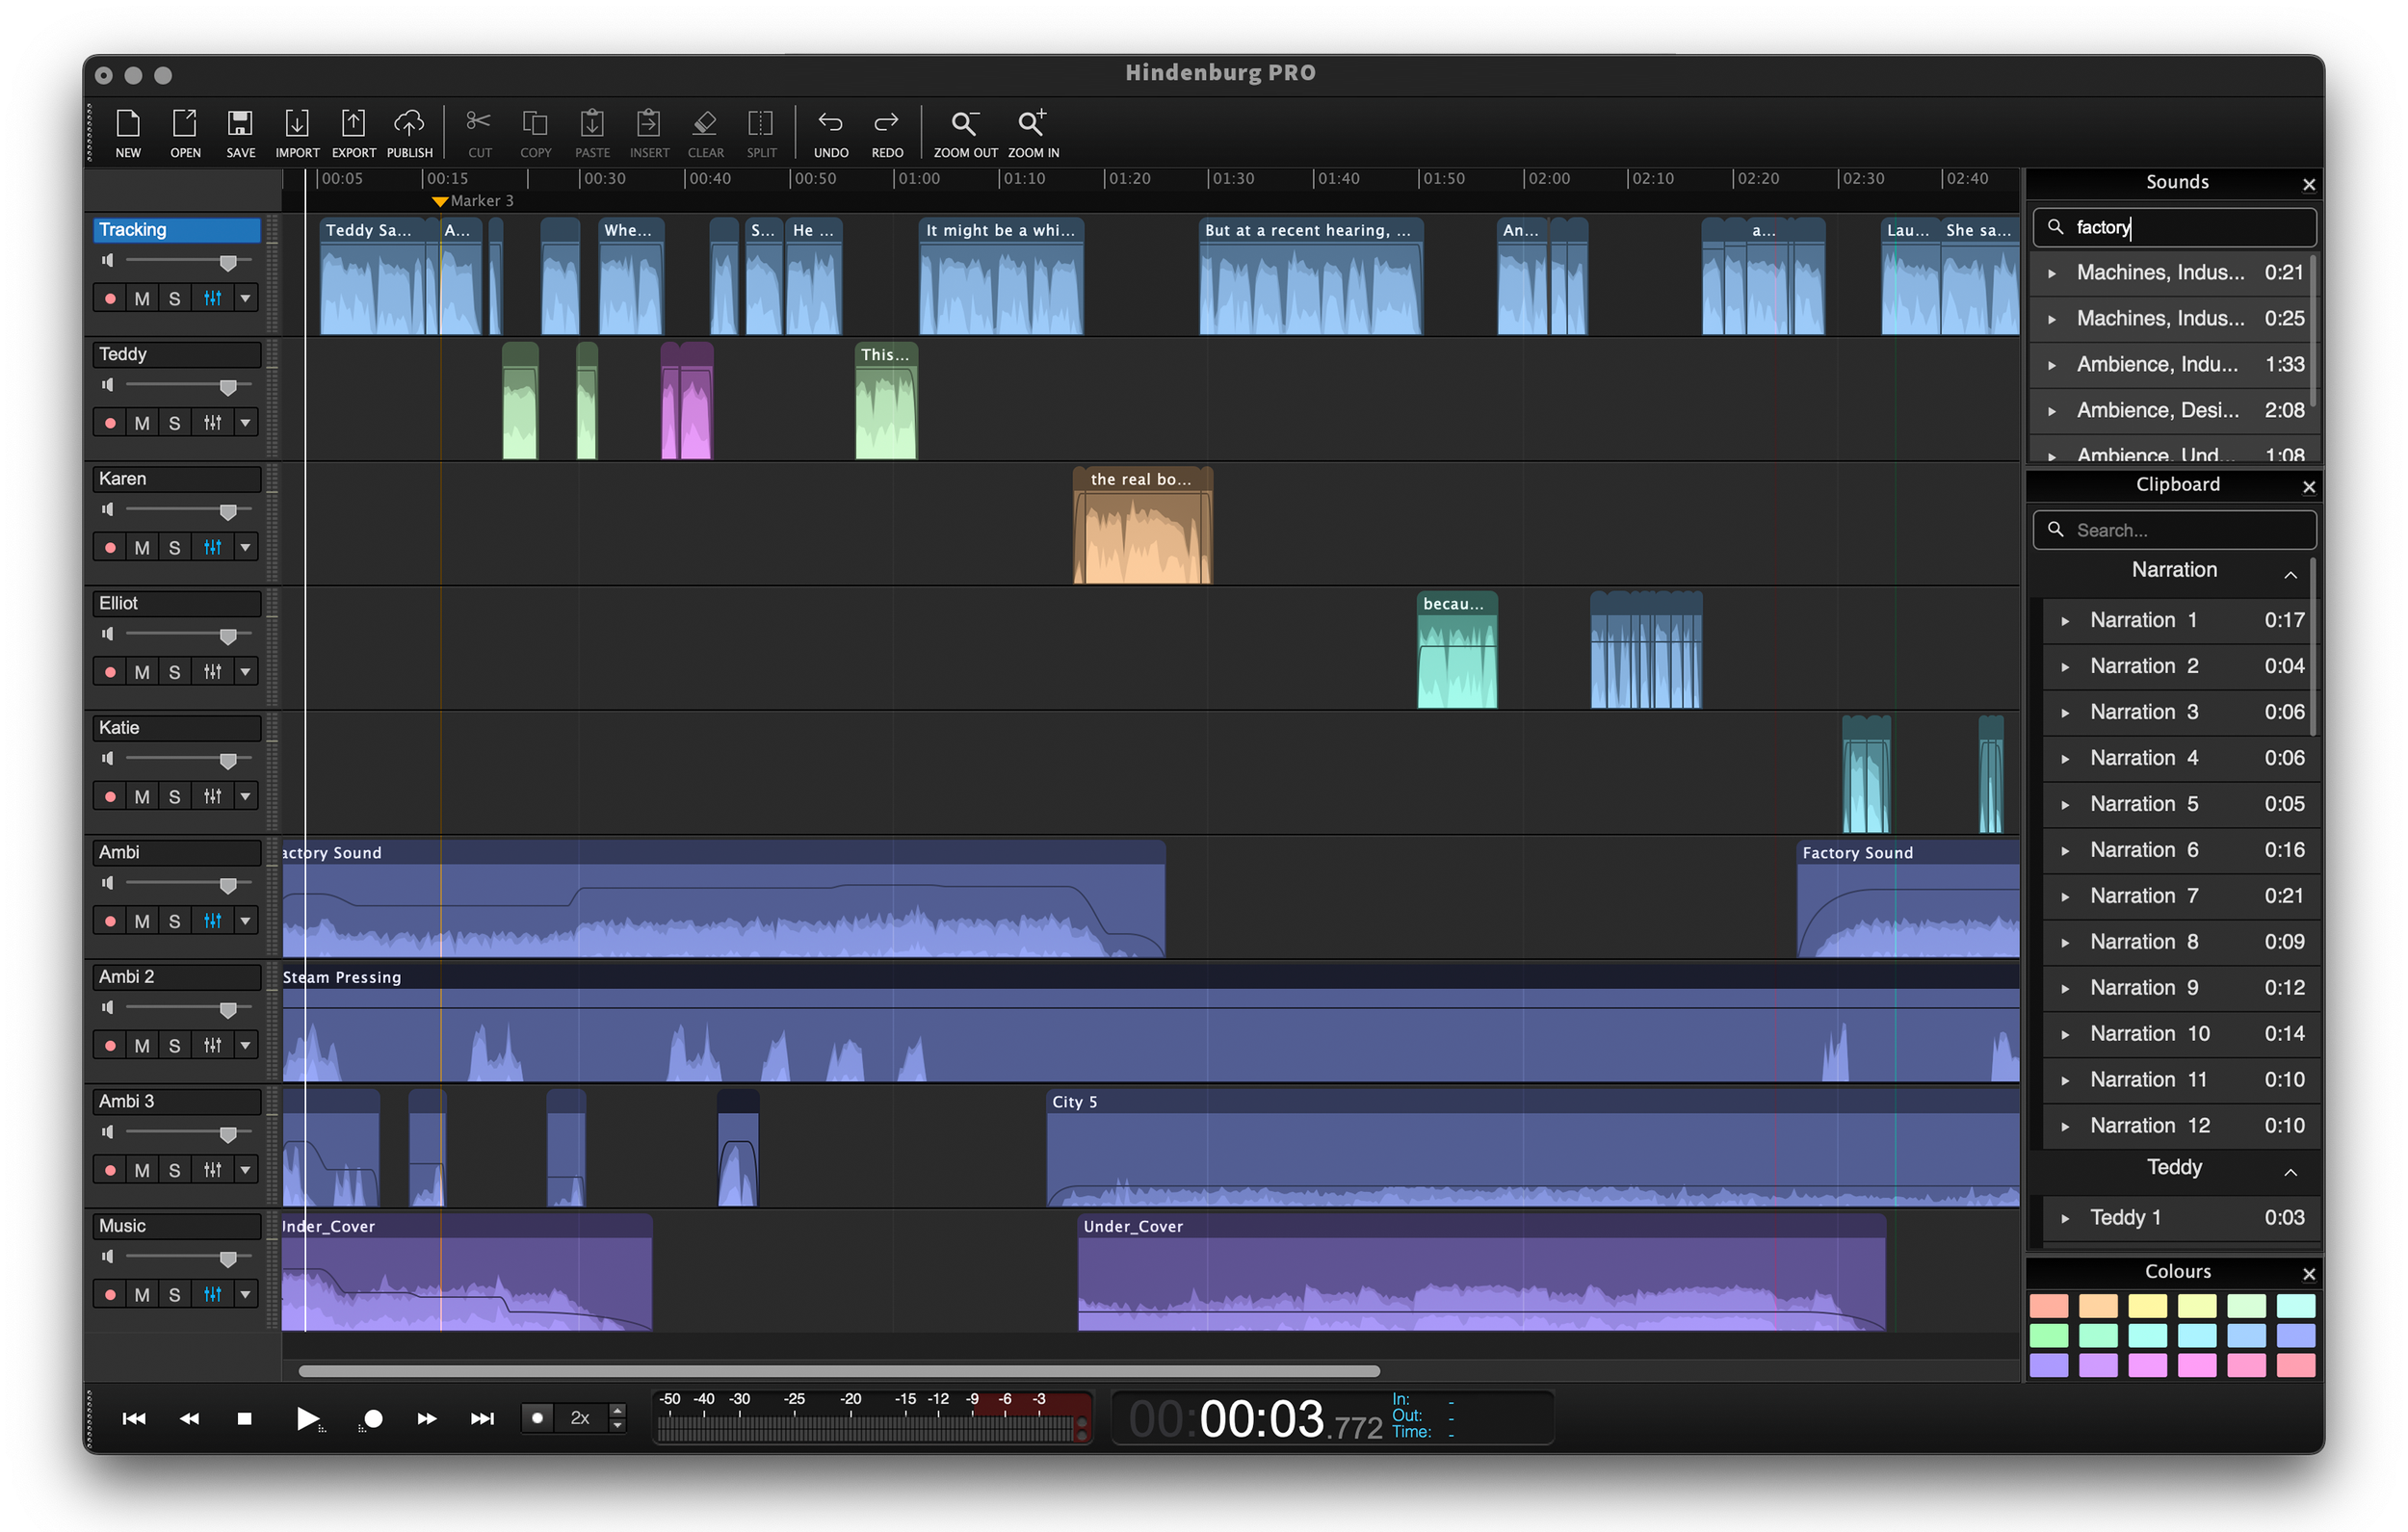Click the horizontal timeline scrollbar

[839, 1371]
